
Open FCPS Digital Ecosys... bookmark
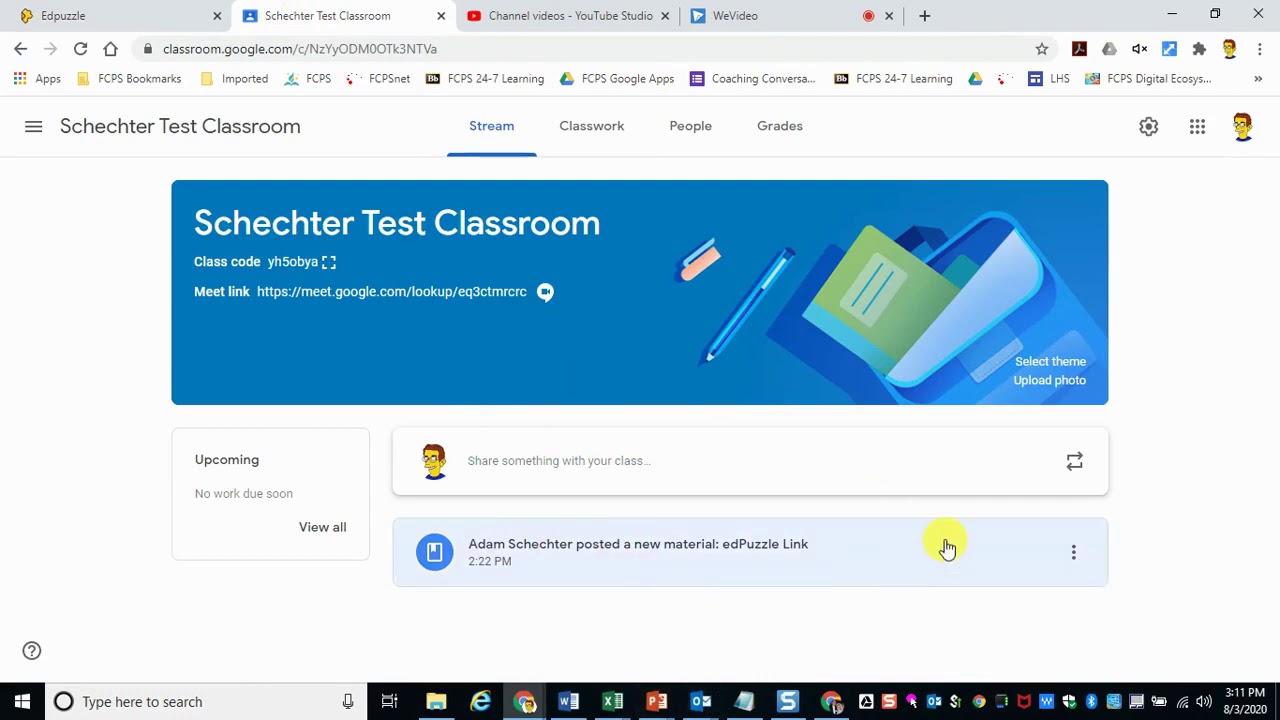[x=1148, y=78]
